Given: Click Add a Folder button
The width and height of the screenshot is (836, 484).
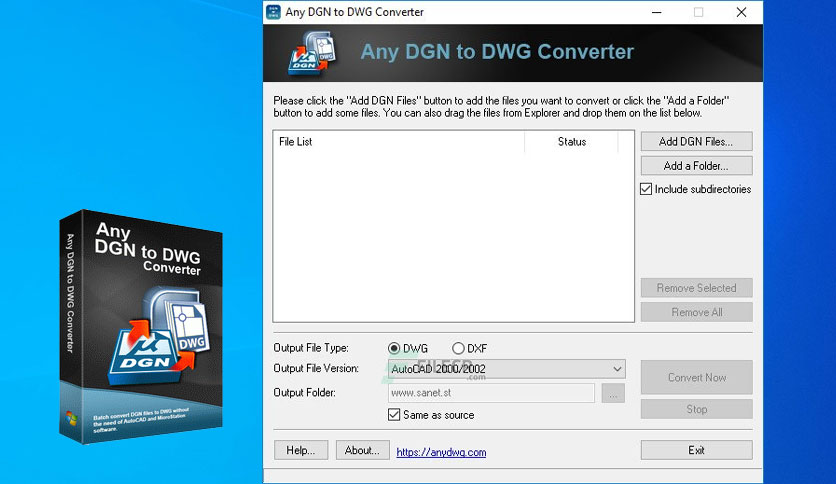Looking at the screenshot, I should click(x=696, y=166).
